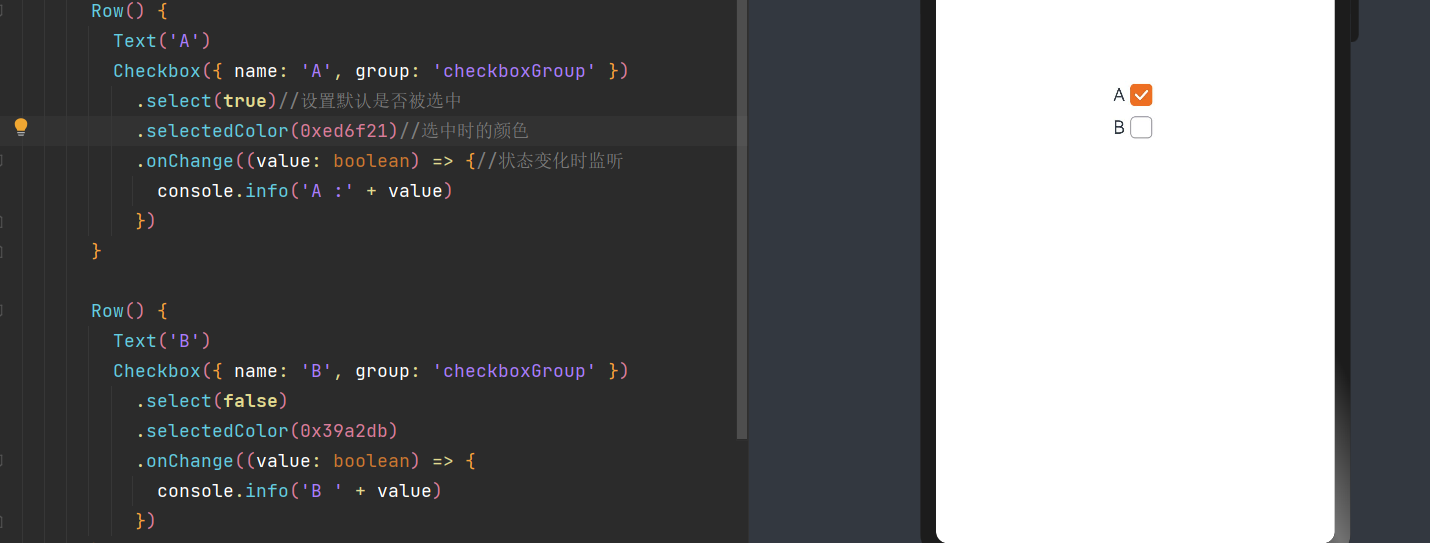Click 'checkboxGroup' string on the A checkbox line
This screenshot has width=1430, height=543.
pos(514,71)
